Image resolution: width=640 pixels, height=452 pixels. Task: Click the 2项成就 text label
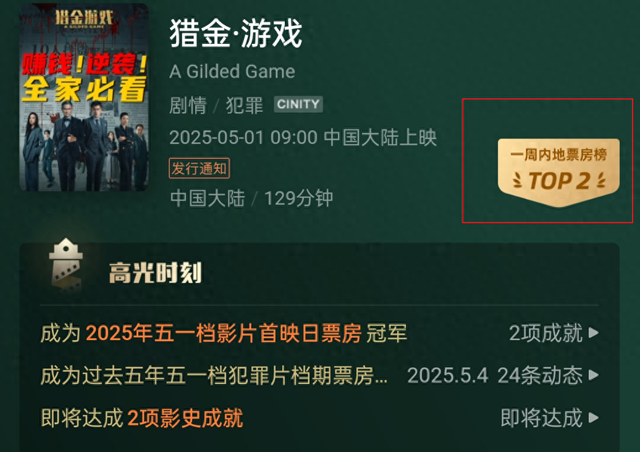546,333
